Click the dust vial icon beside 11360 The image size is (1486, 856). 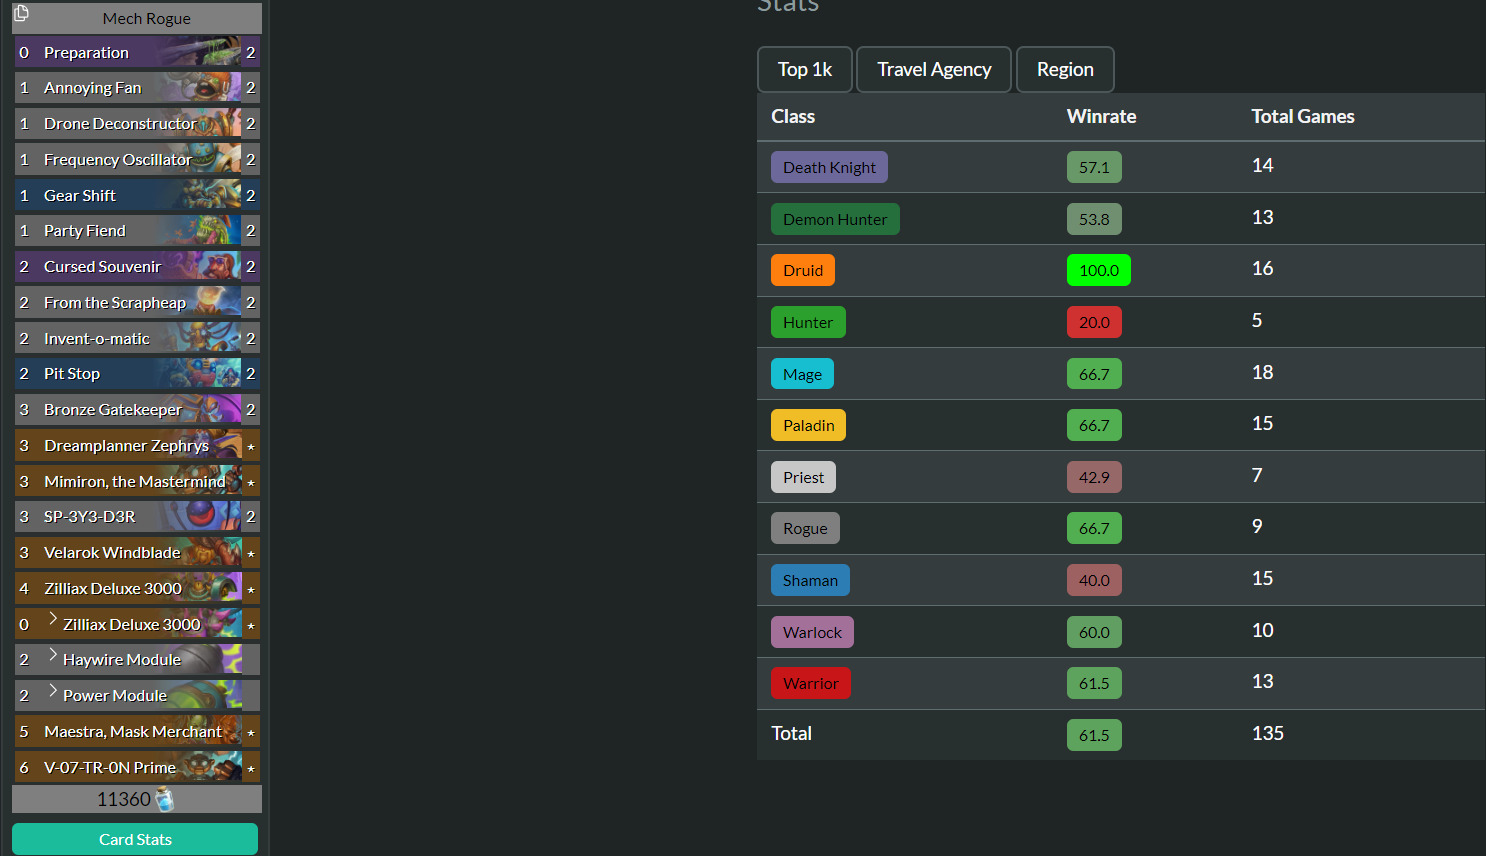click(165, 799)
